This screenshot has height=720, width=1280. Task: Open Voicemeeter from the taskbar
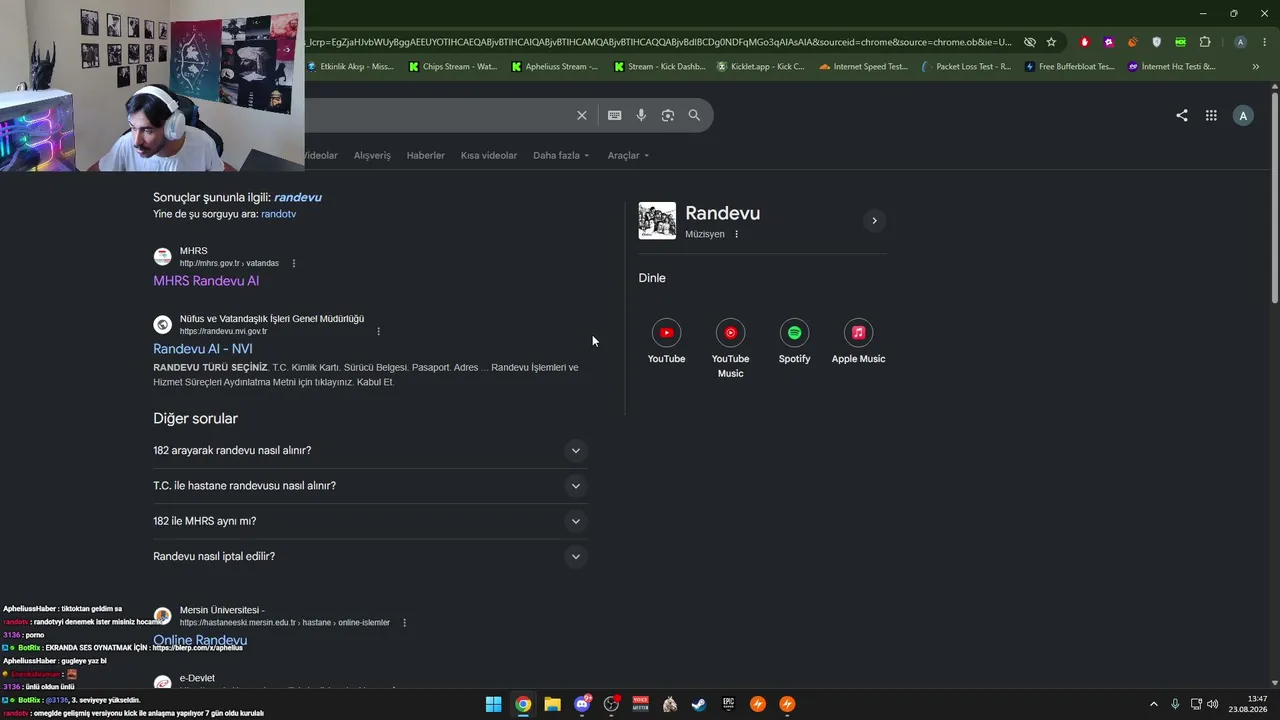(641, 704)
